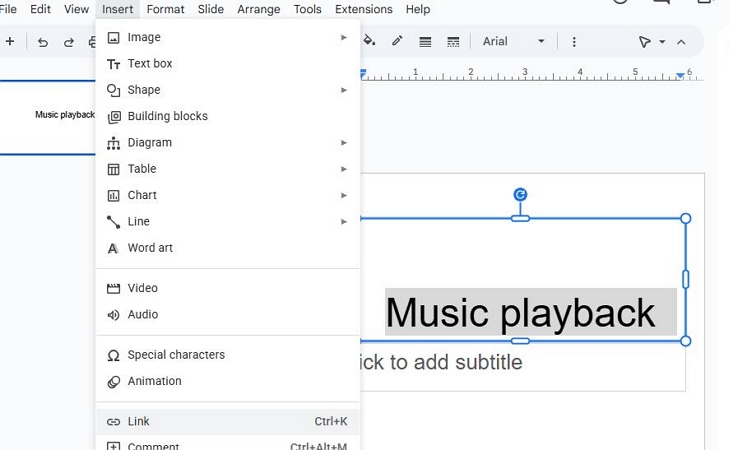Open the File menu

tap(8, 9)
